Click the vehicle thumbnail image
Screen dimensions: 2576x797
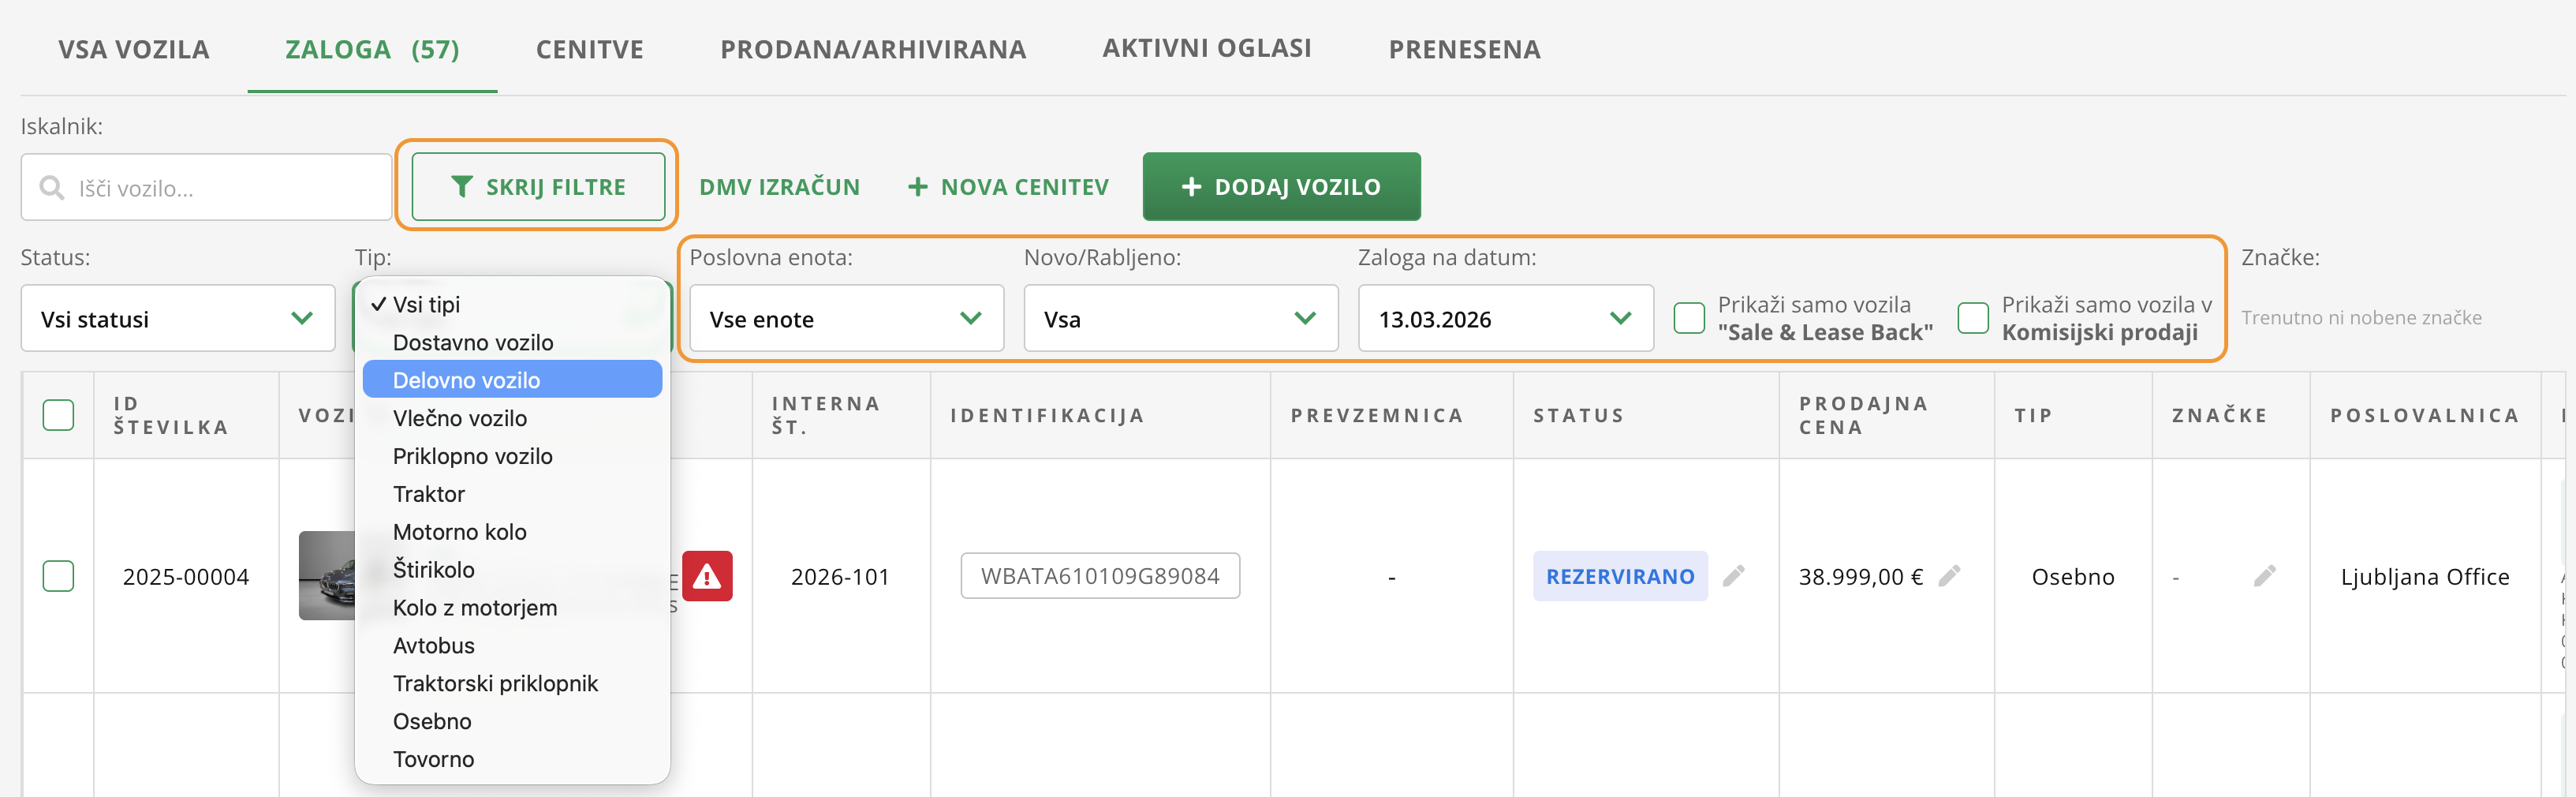[x=327, y=576]
